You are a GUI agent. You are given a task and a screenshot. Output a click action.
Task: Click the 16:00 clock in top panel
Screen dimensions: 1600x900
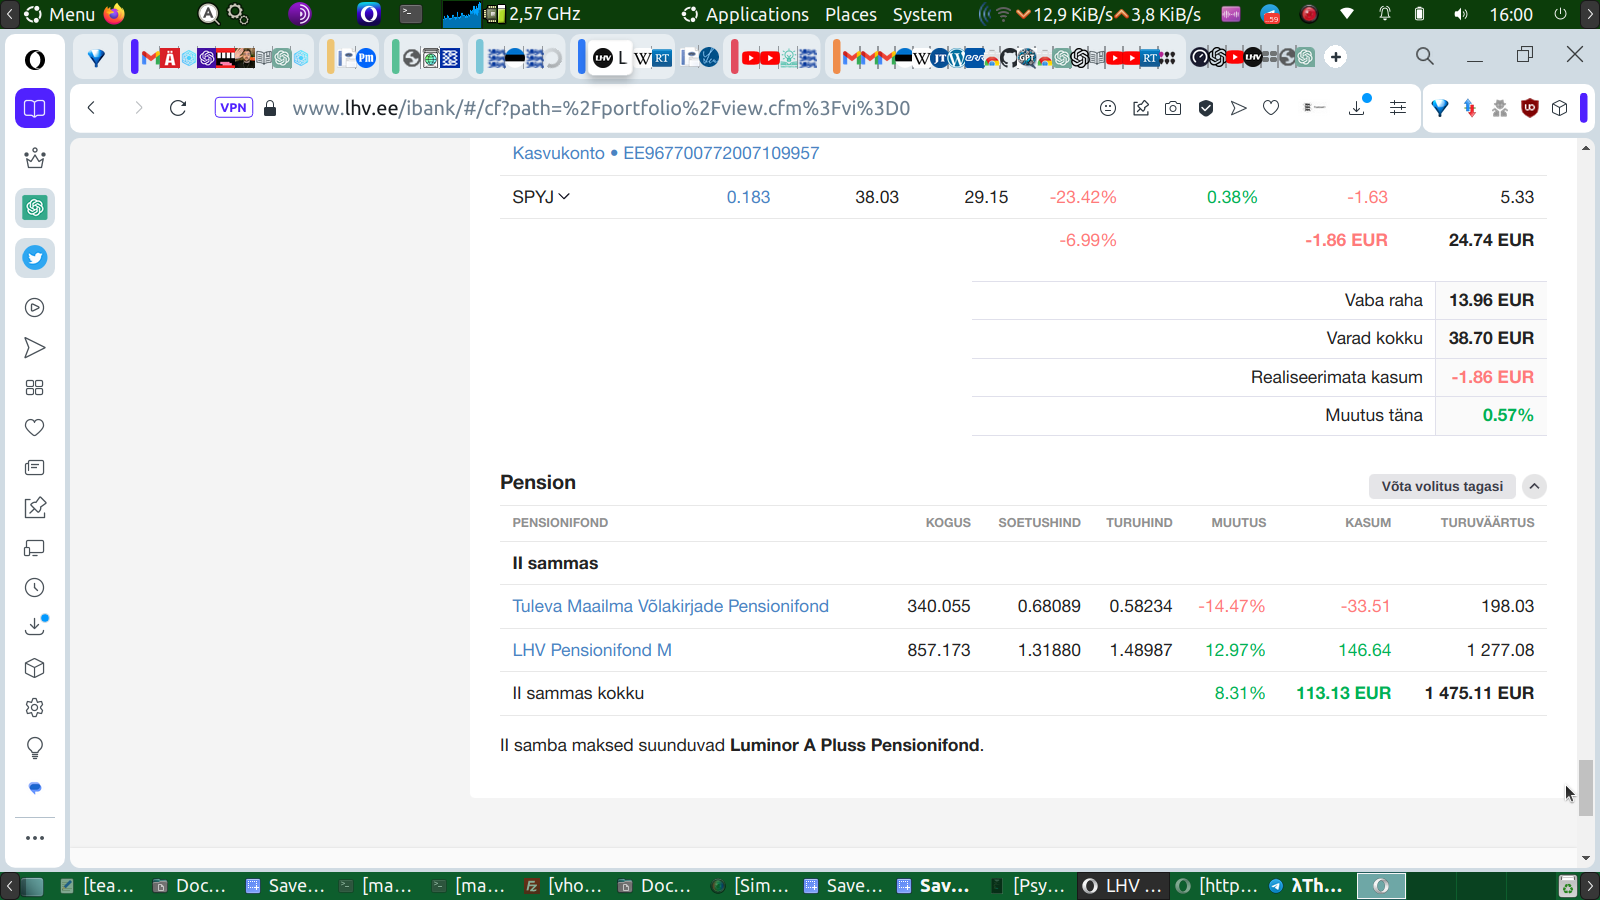coord(1511,14)
